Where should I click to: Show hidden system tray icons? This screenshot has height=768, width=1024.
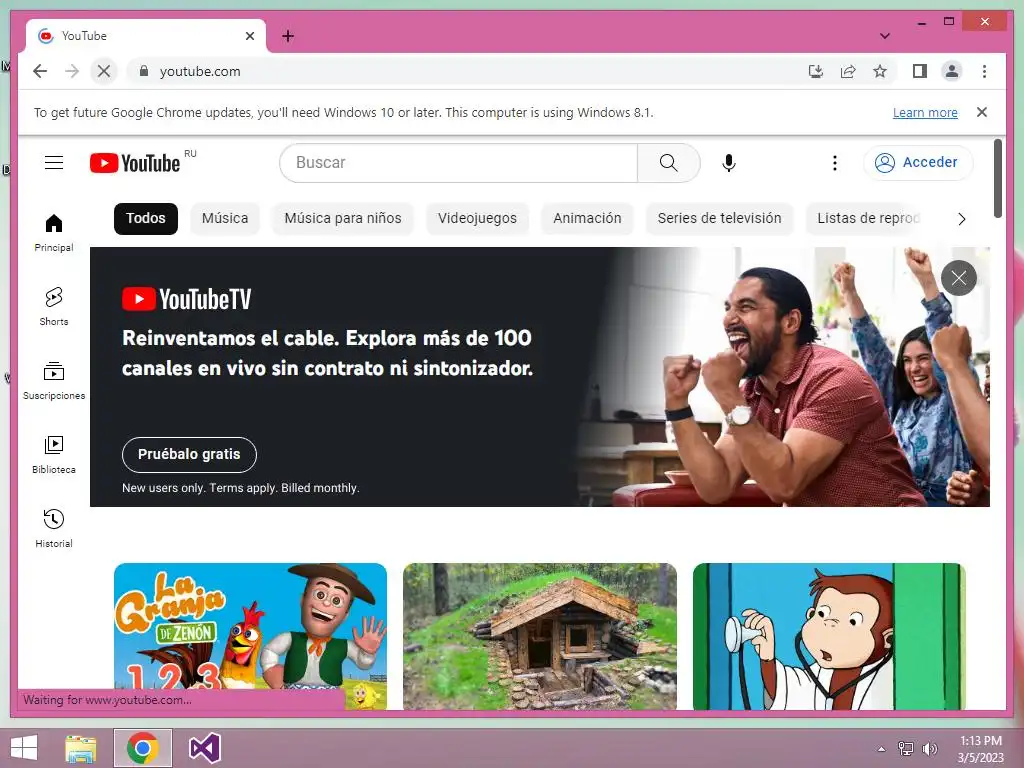click(882, 749)
